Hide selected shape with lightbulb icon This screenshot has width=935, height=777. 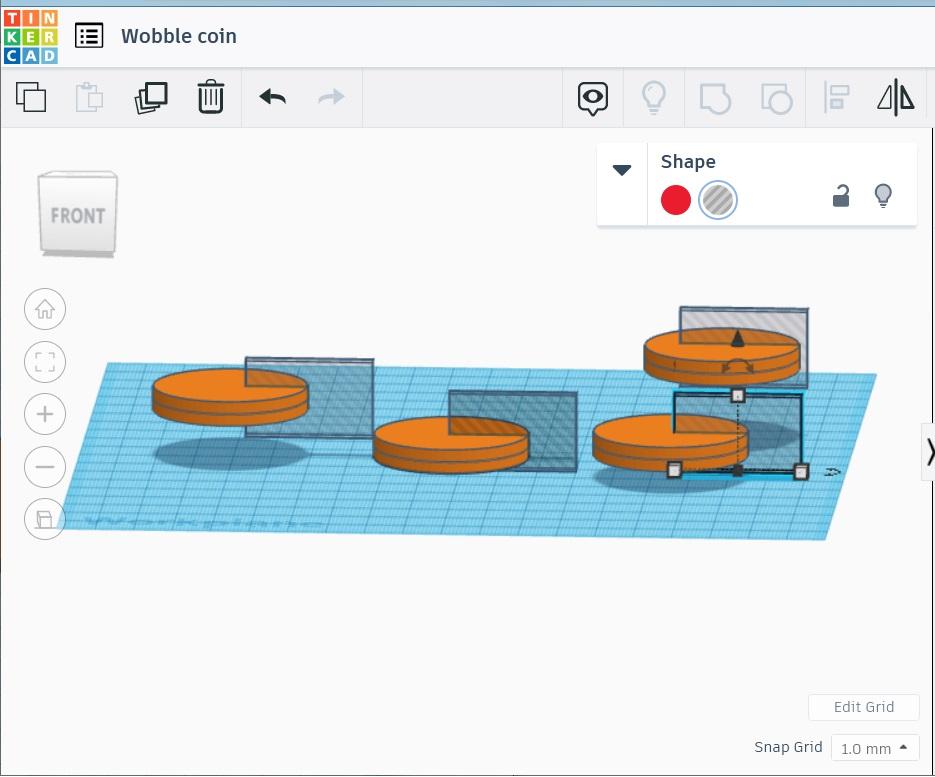(883, 196)
